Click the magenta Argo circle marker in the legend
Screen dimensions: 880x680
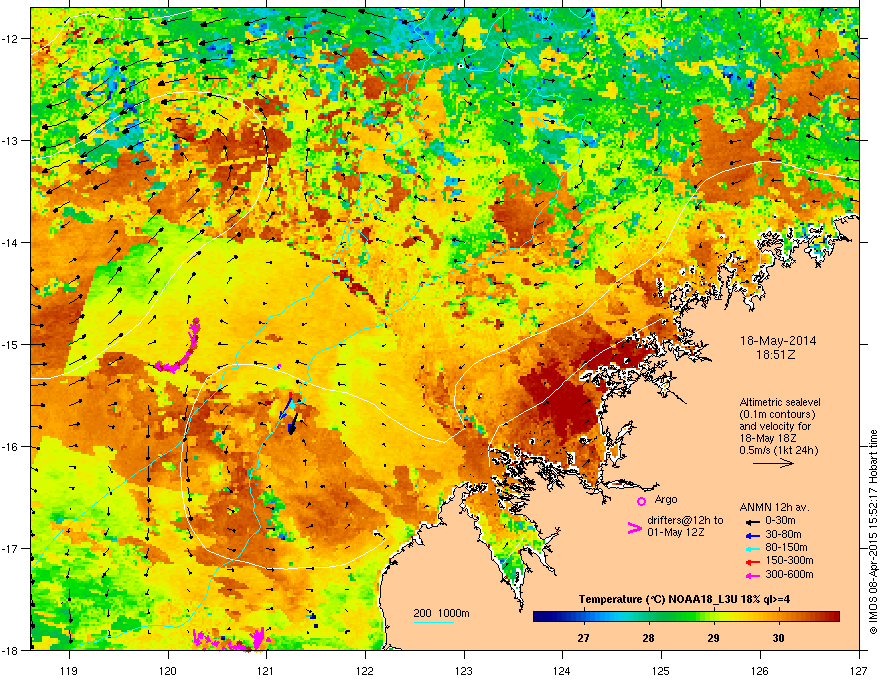[x=641, y=501]
